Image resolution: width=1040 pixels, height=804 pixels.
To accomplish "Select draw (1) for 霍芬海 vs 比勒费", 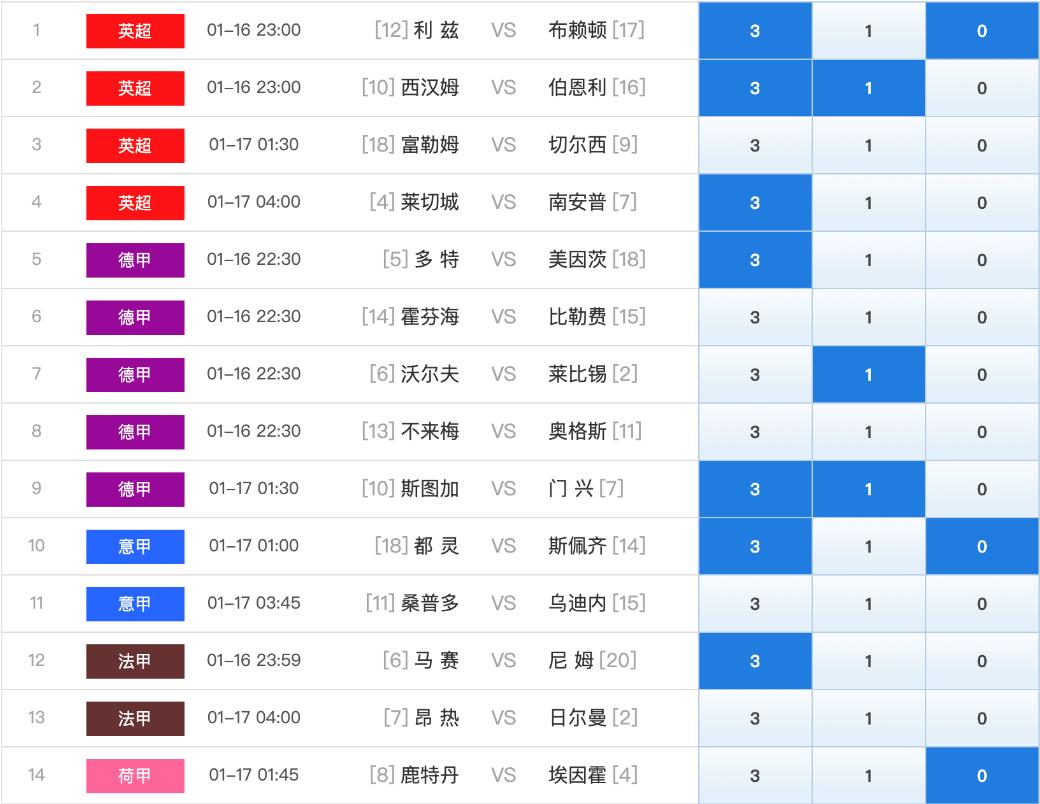I will 868,317.
